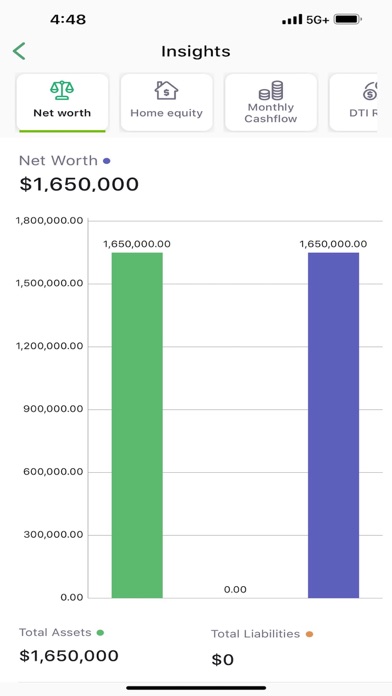Tap the DTI ratio money bag icon

pos(369,91)
